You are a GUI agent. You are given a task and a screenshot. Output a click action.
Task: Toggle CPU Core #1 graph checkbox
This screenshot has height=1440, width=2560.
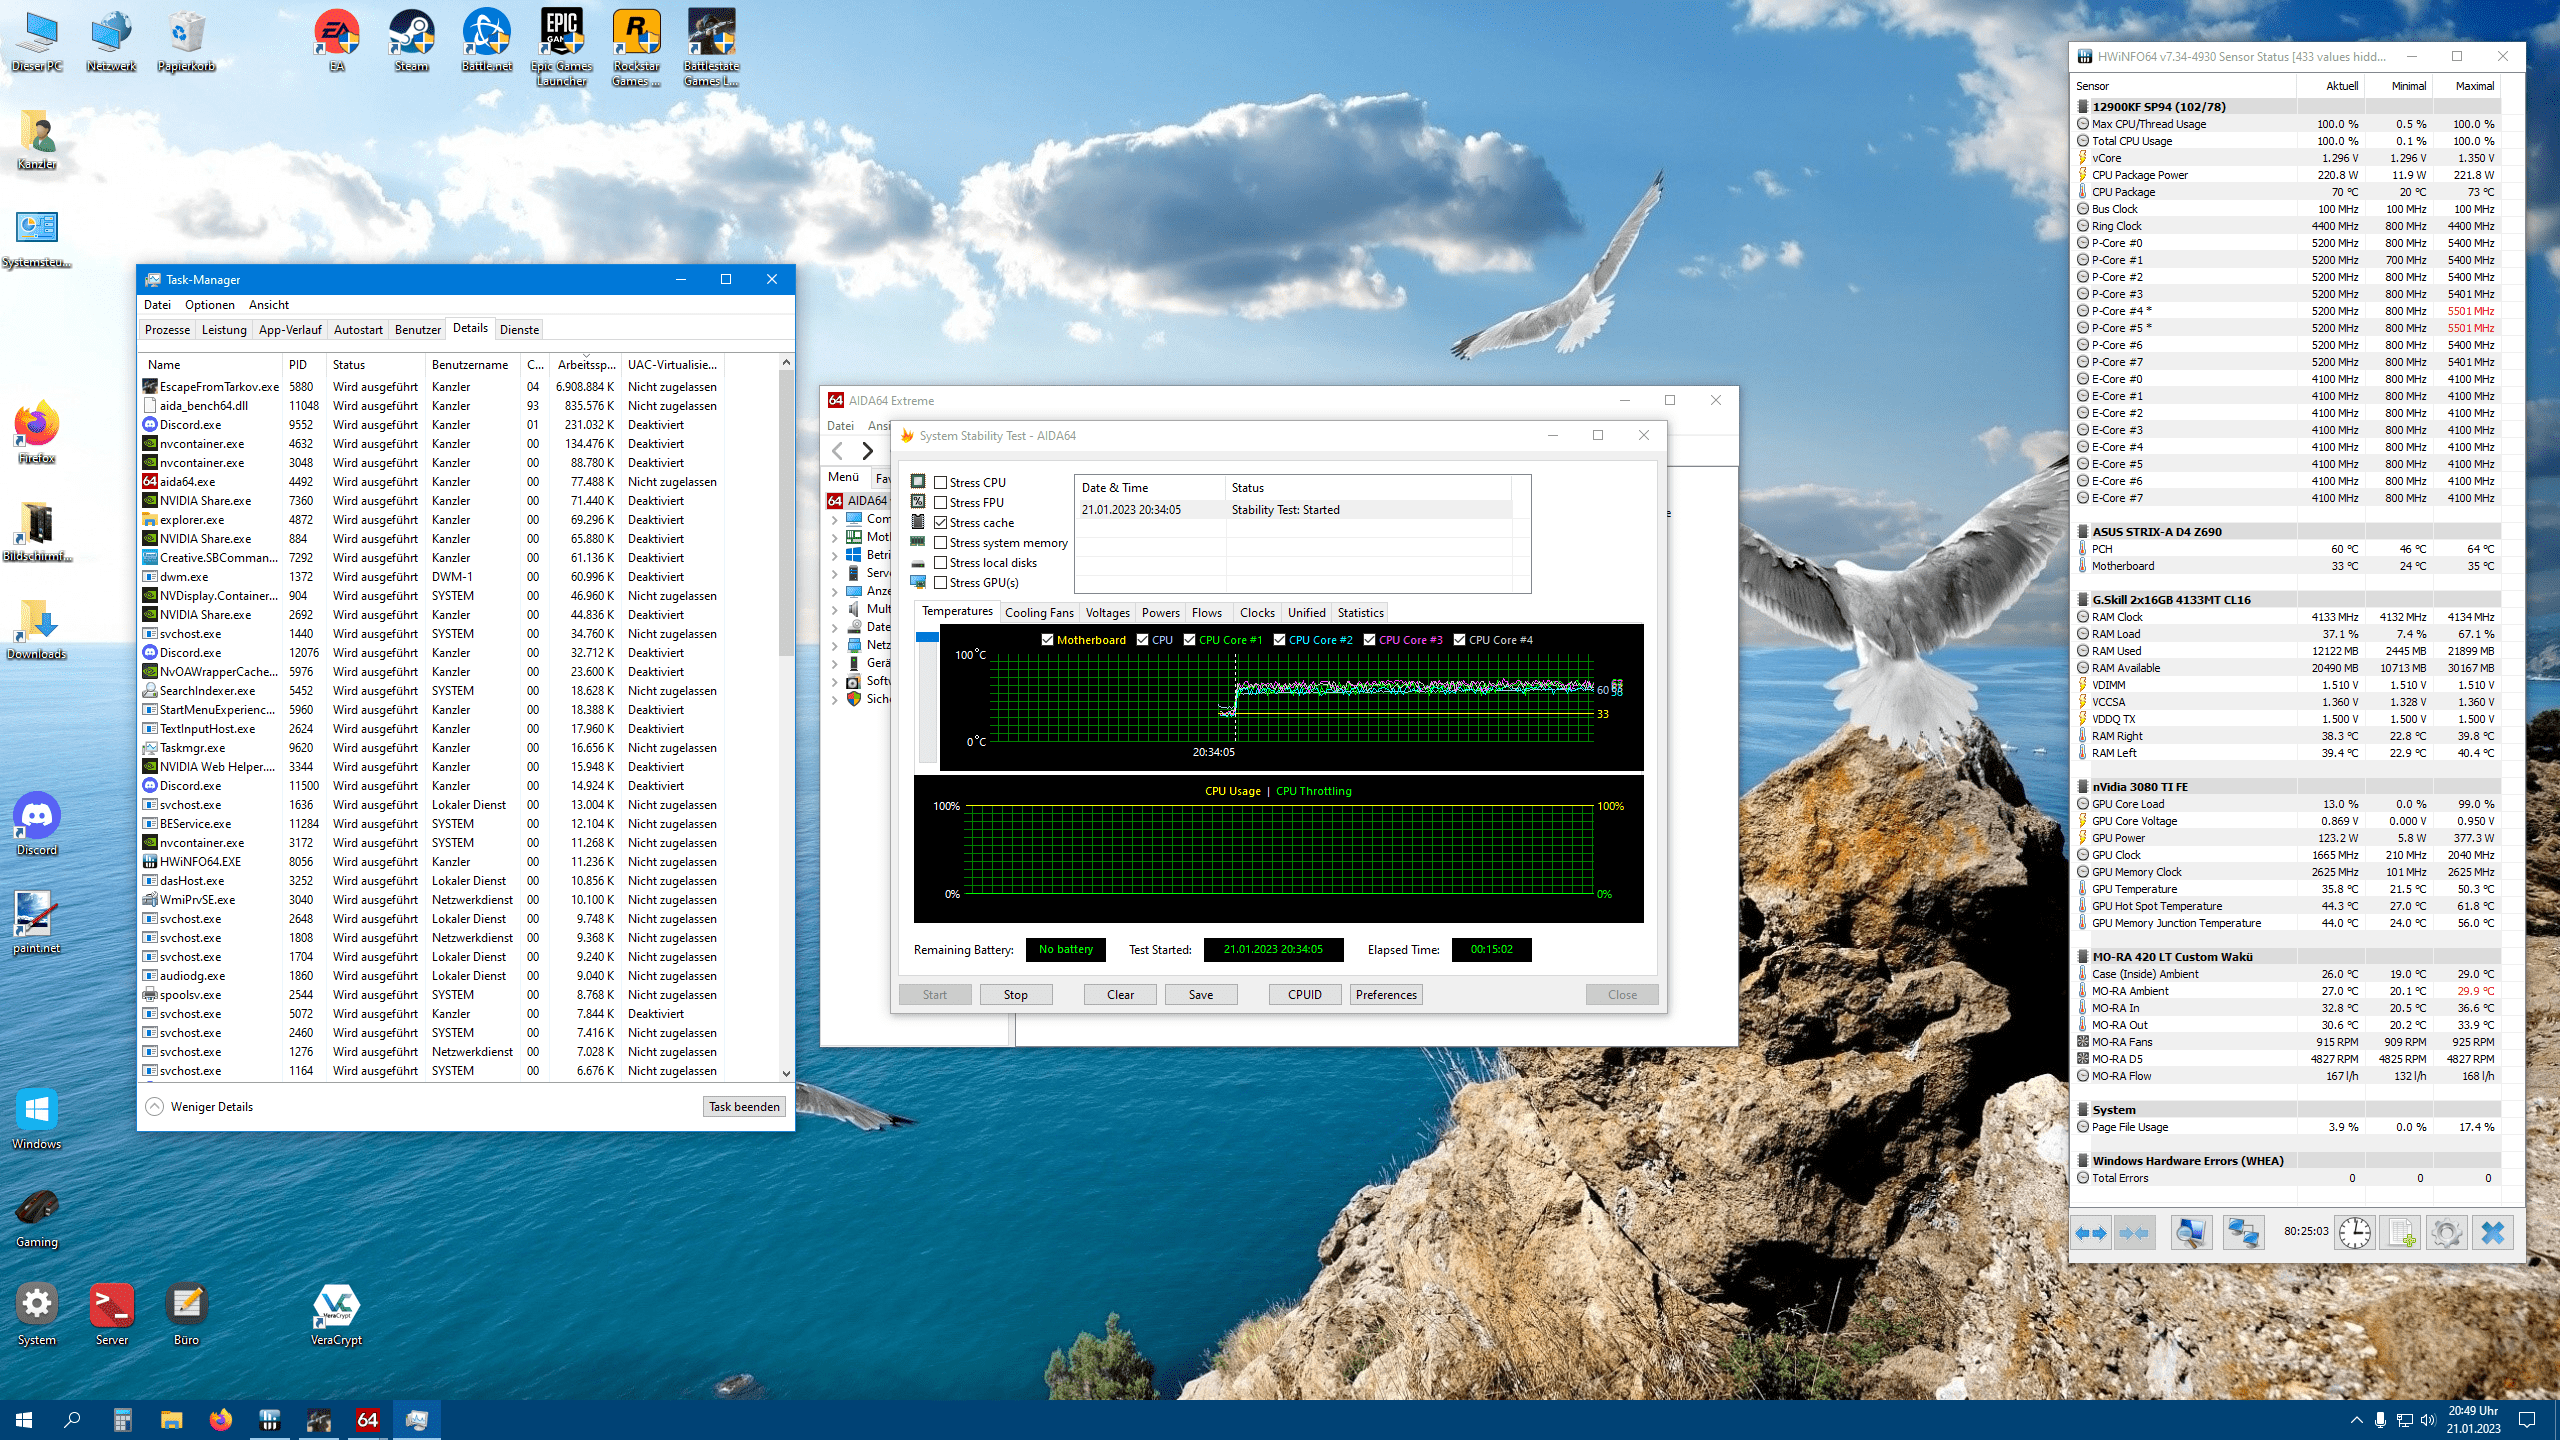click(1189, 640)
